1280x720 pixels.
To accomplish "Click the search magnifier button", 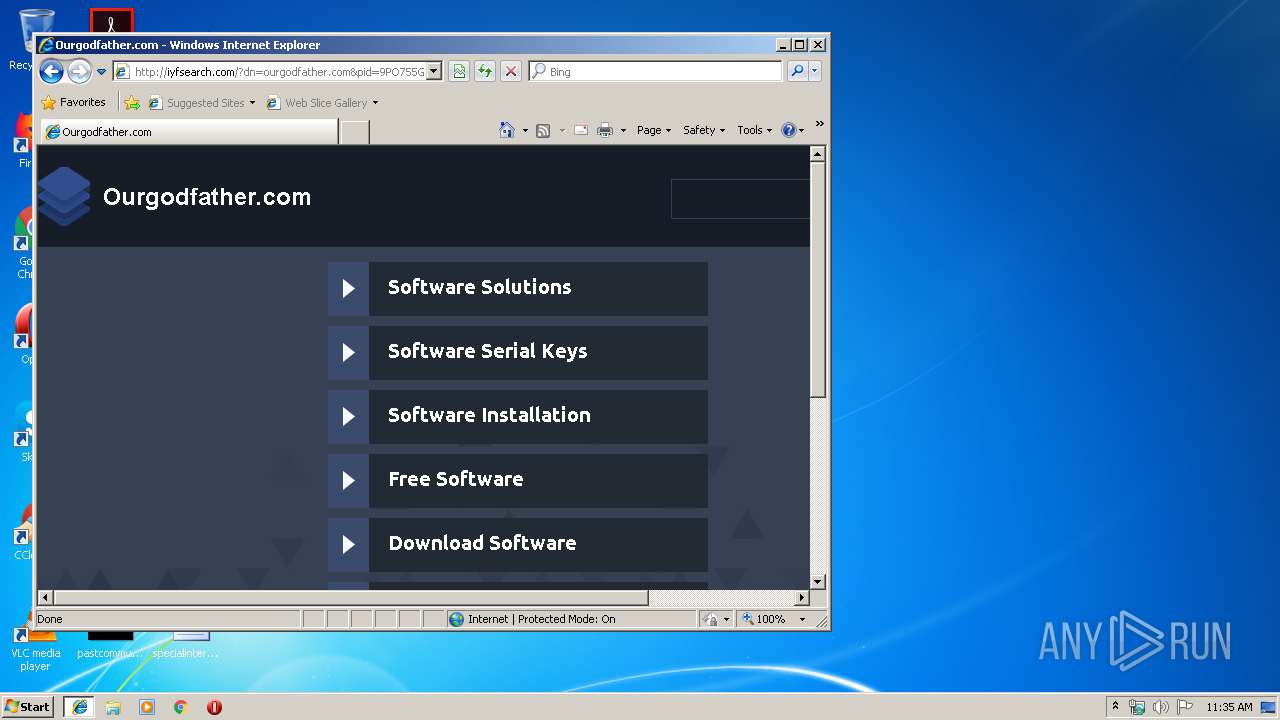I will click(797, 71).
